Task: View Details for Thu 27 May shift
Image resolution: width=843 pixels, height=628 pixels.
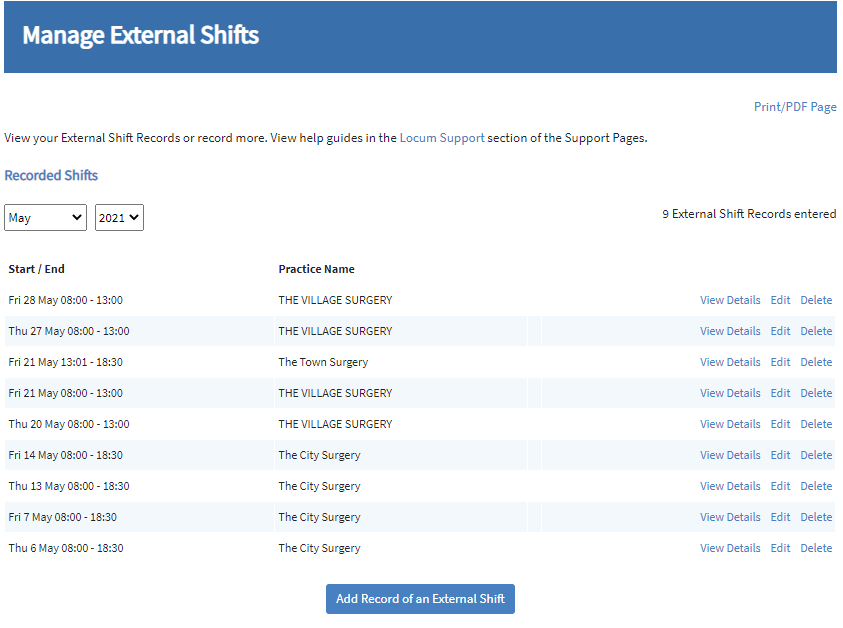Action: (730, 331)
